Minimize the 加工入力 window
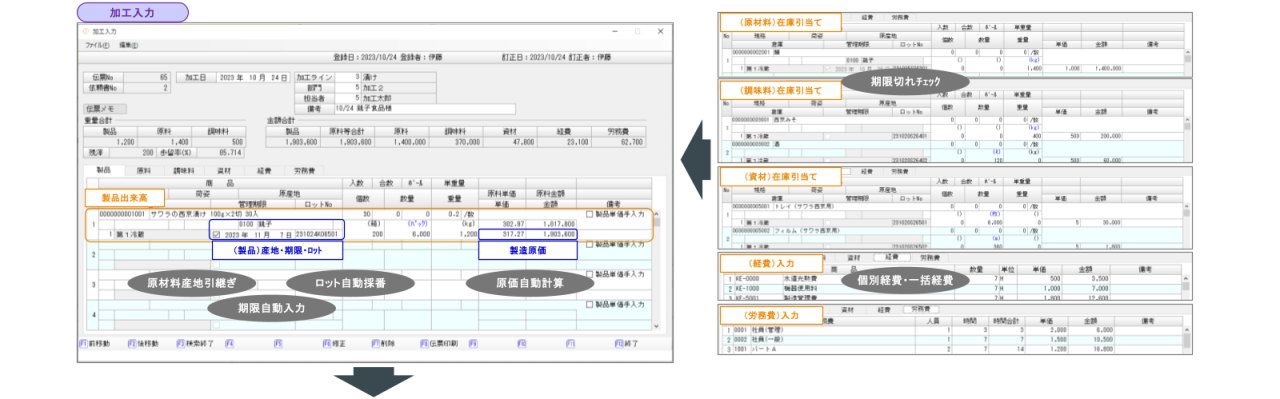 614,32
